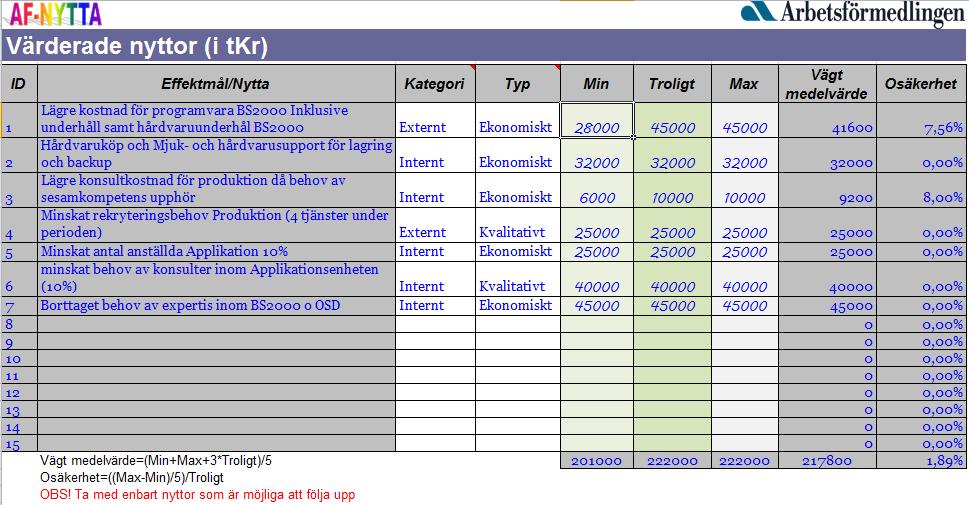This screenshot has width=969, height=505.
Task: Click uncertainty value 7,56%
Action: click(x=921, y=120)
